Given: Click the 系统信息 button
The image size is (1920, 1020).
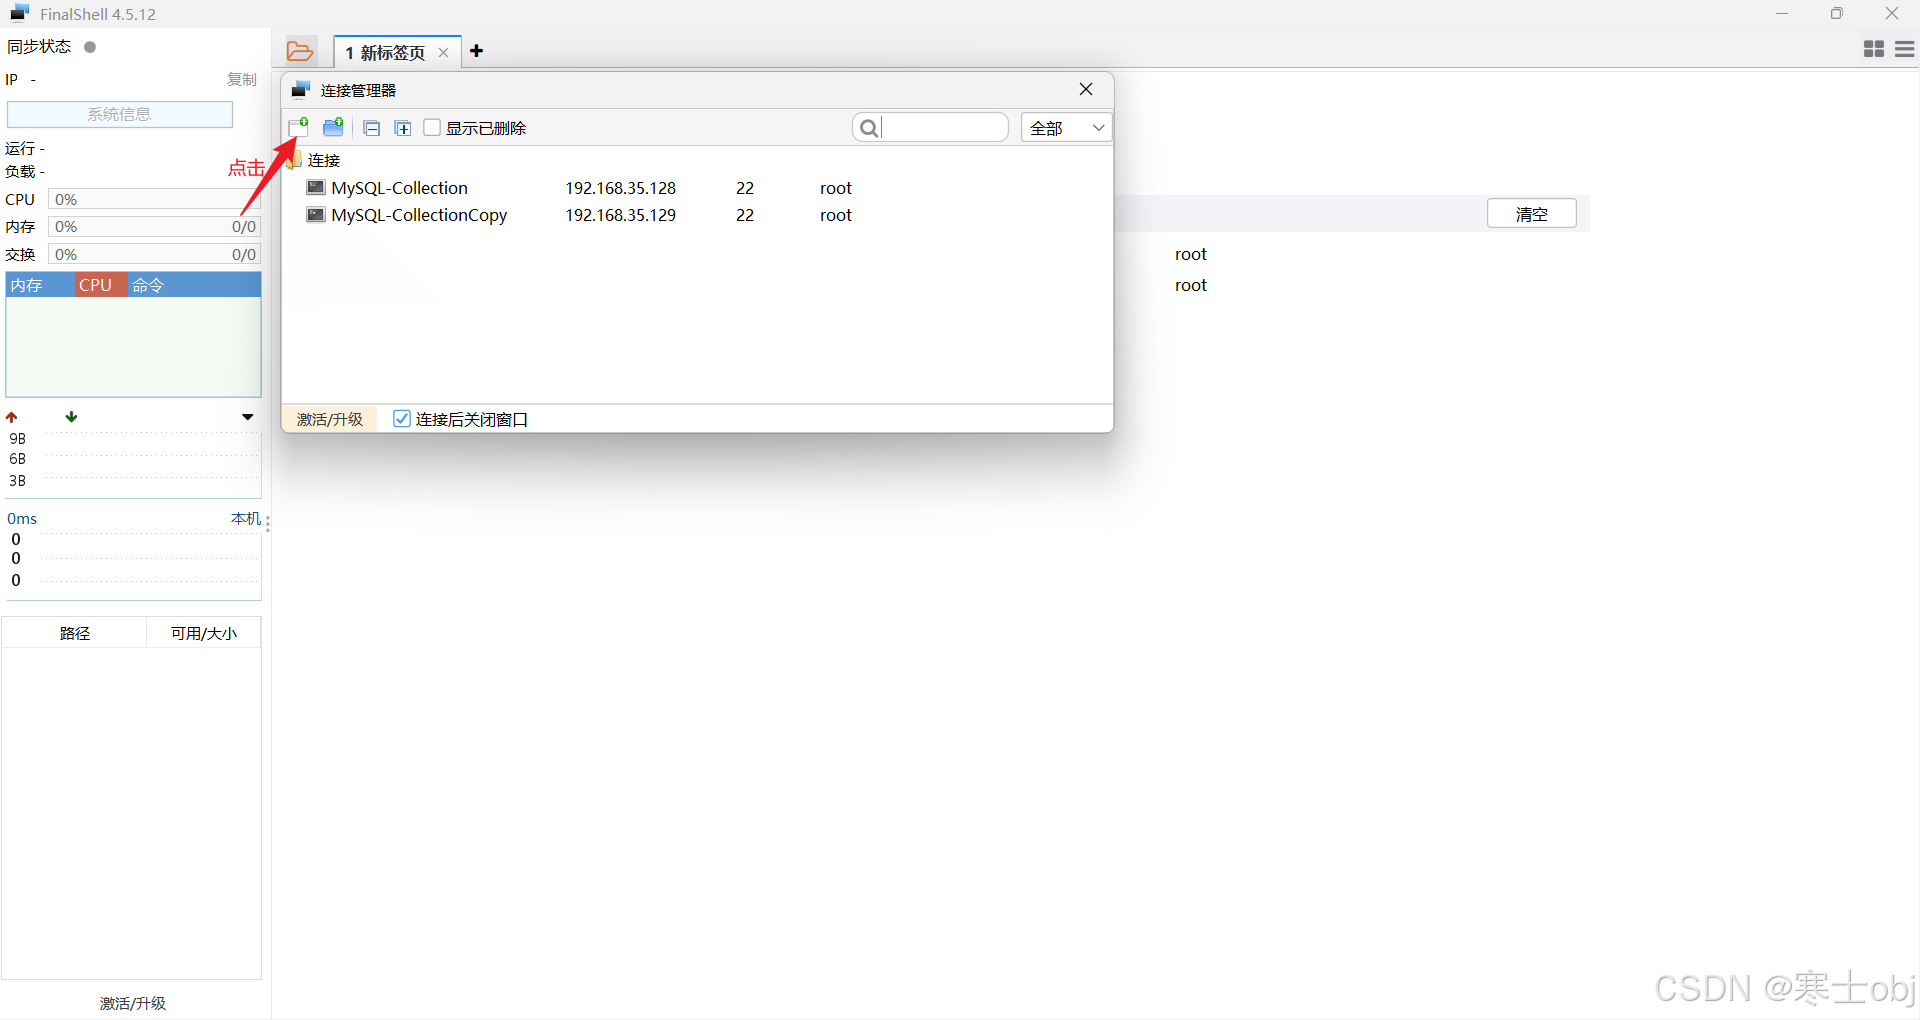Looking at the screenshot, I should tap(120, 114).
